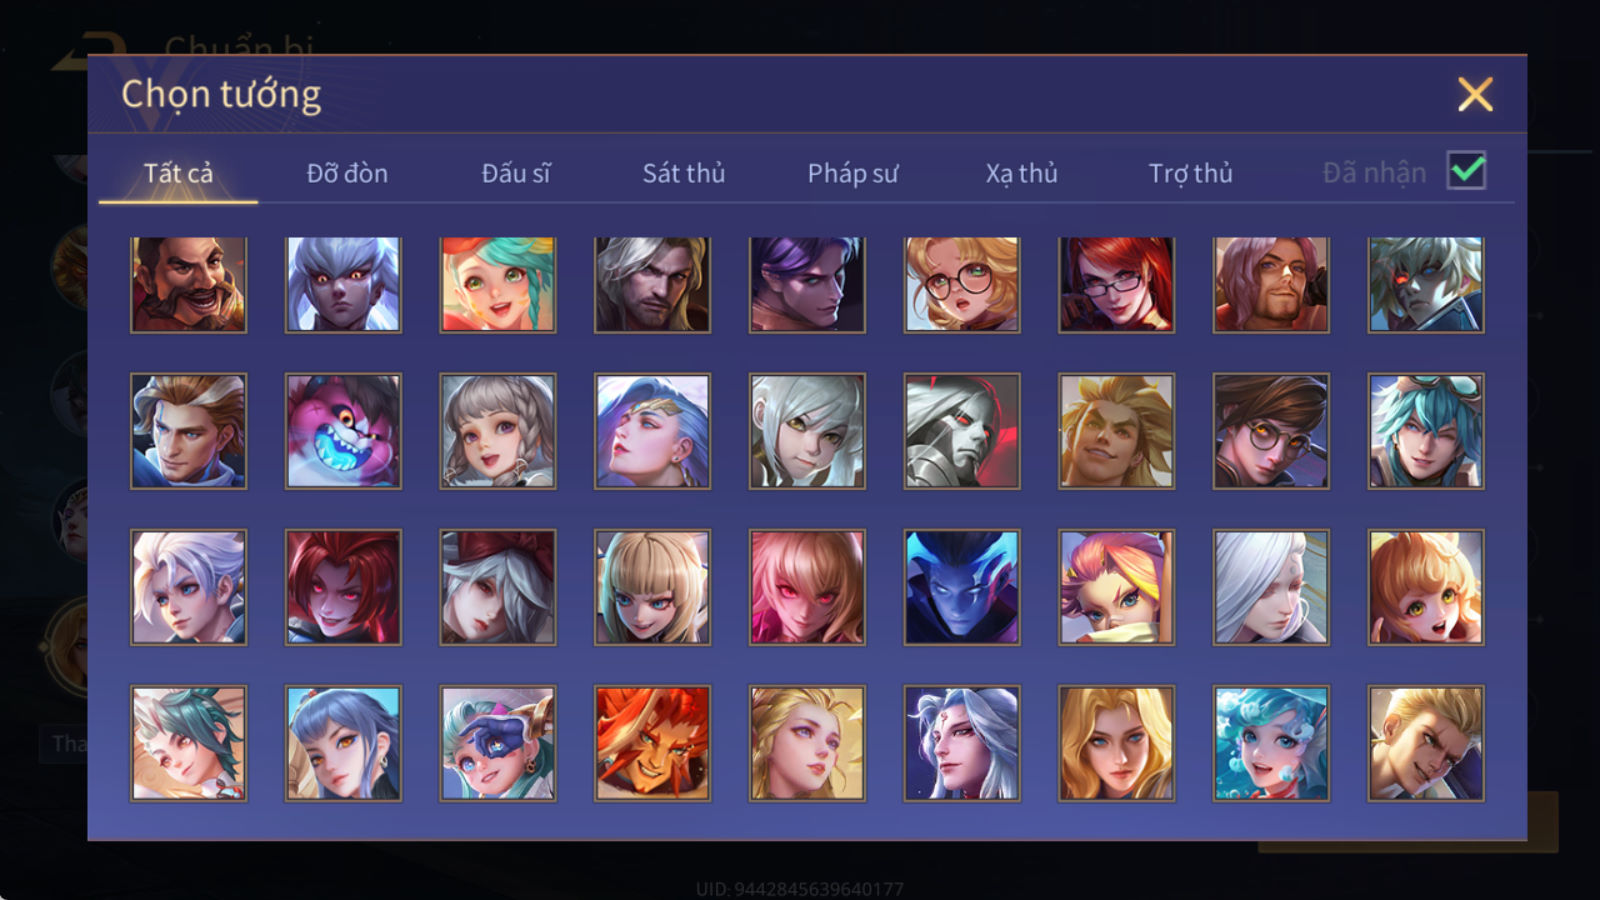Open the Sát thủ tab
The image size is (1600, 900).
[x=684, y=173]
